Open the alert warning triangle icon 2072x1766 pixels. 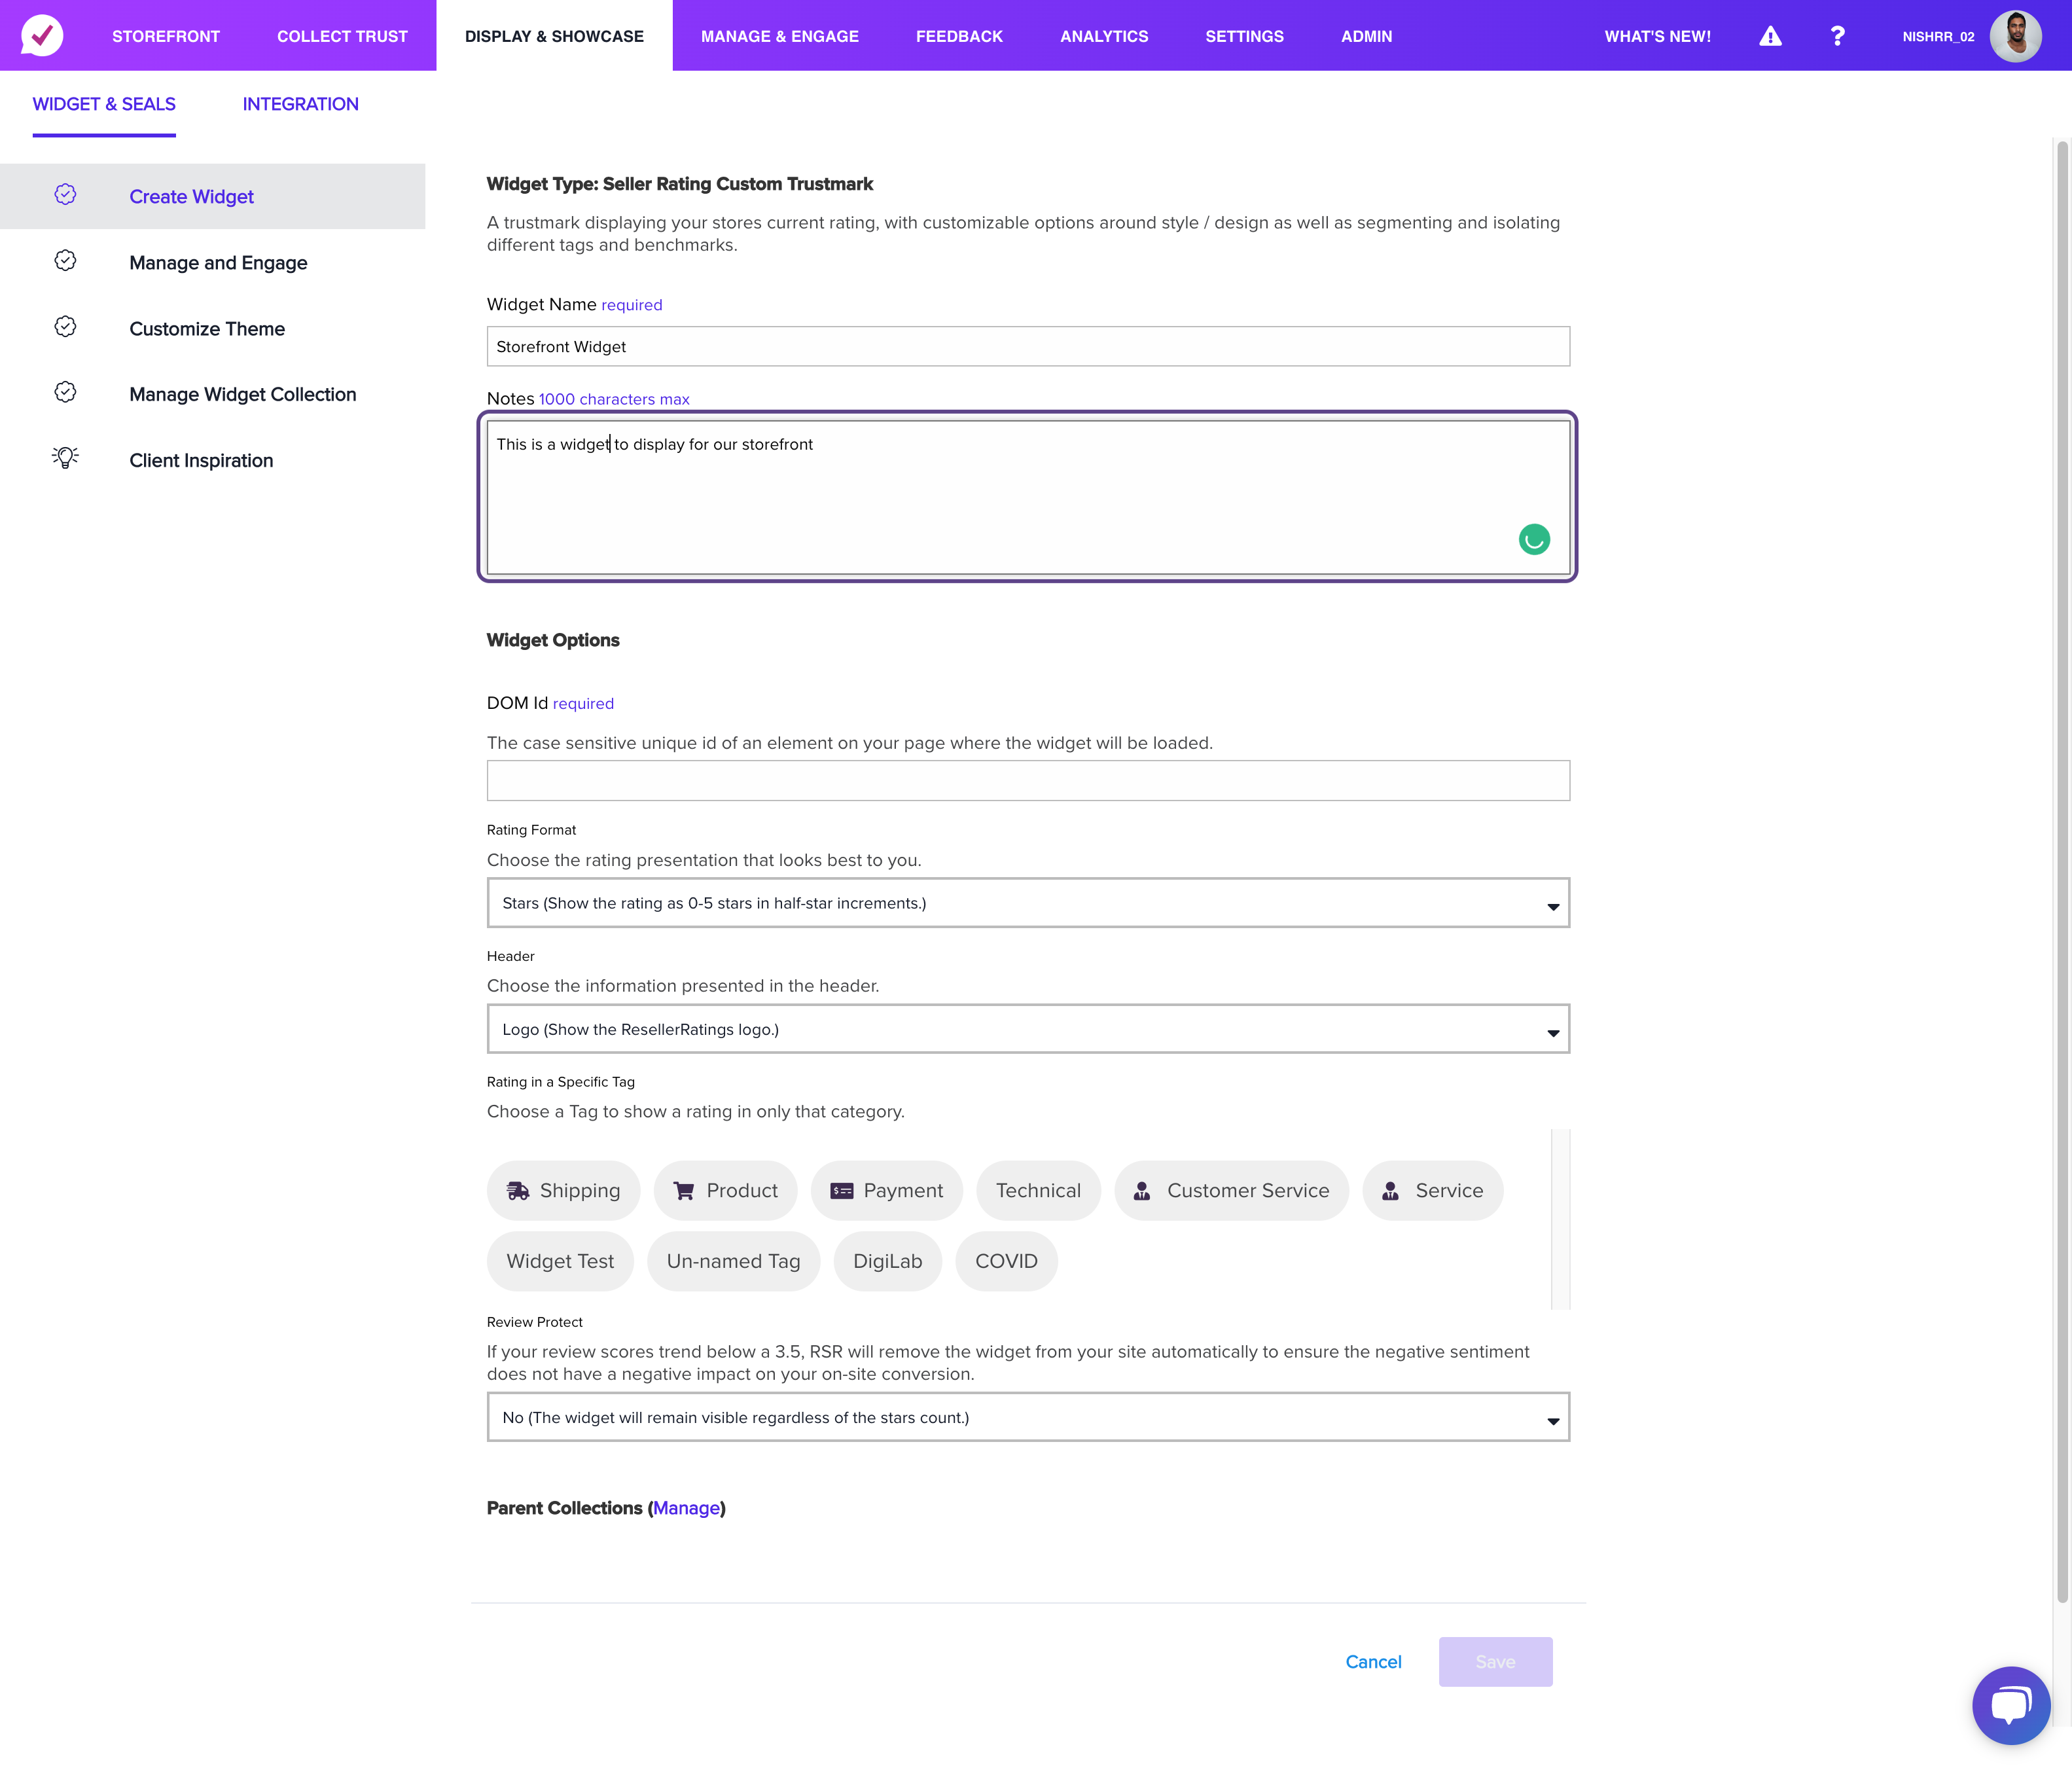click(x=1770, y=36)
